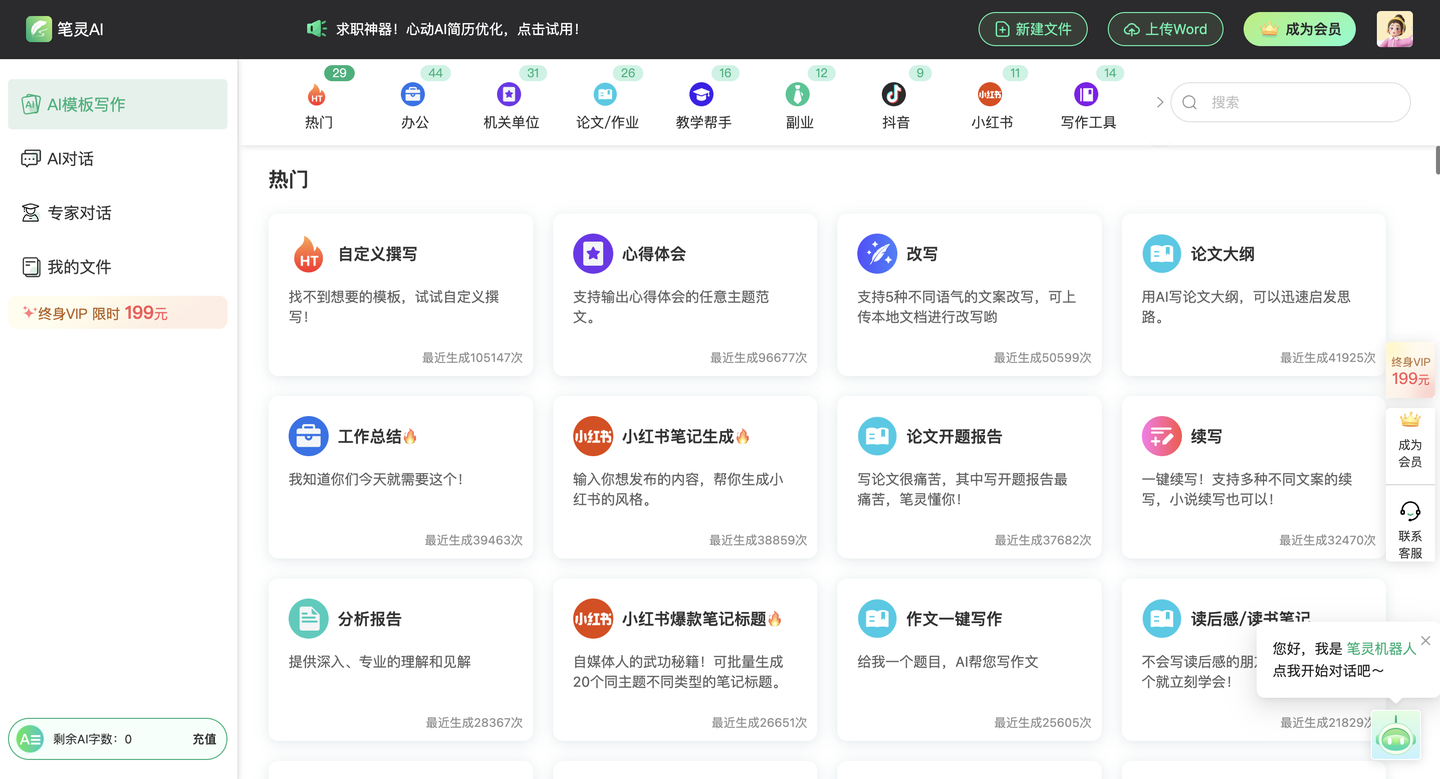Click 论文开题报告 title text
This screenshot has height=779, width=1440.
click(954, 436)
